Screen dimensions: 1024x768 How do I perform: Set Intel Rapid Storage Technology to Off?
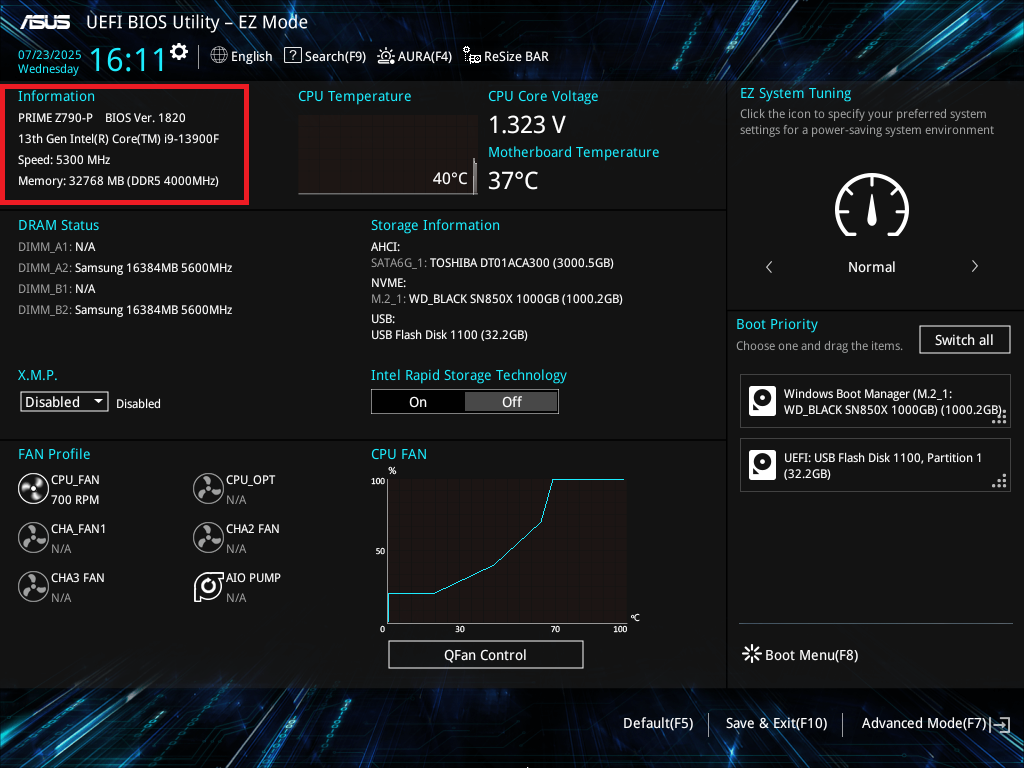(x=511, y=402)
